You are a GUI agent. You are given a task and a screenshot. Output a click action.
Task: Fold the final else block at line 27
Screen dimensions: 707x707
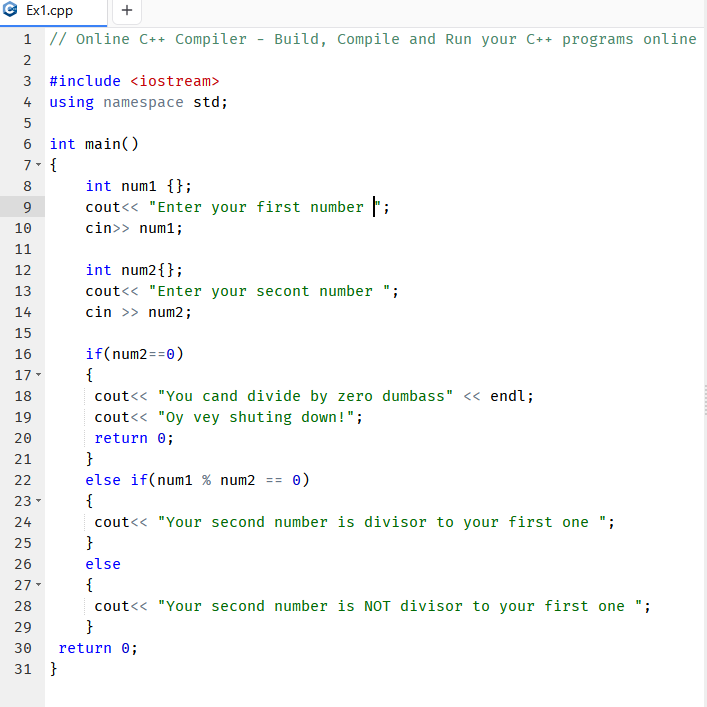coord(37,585)
